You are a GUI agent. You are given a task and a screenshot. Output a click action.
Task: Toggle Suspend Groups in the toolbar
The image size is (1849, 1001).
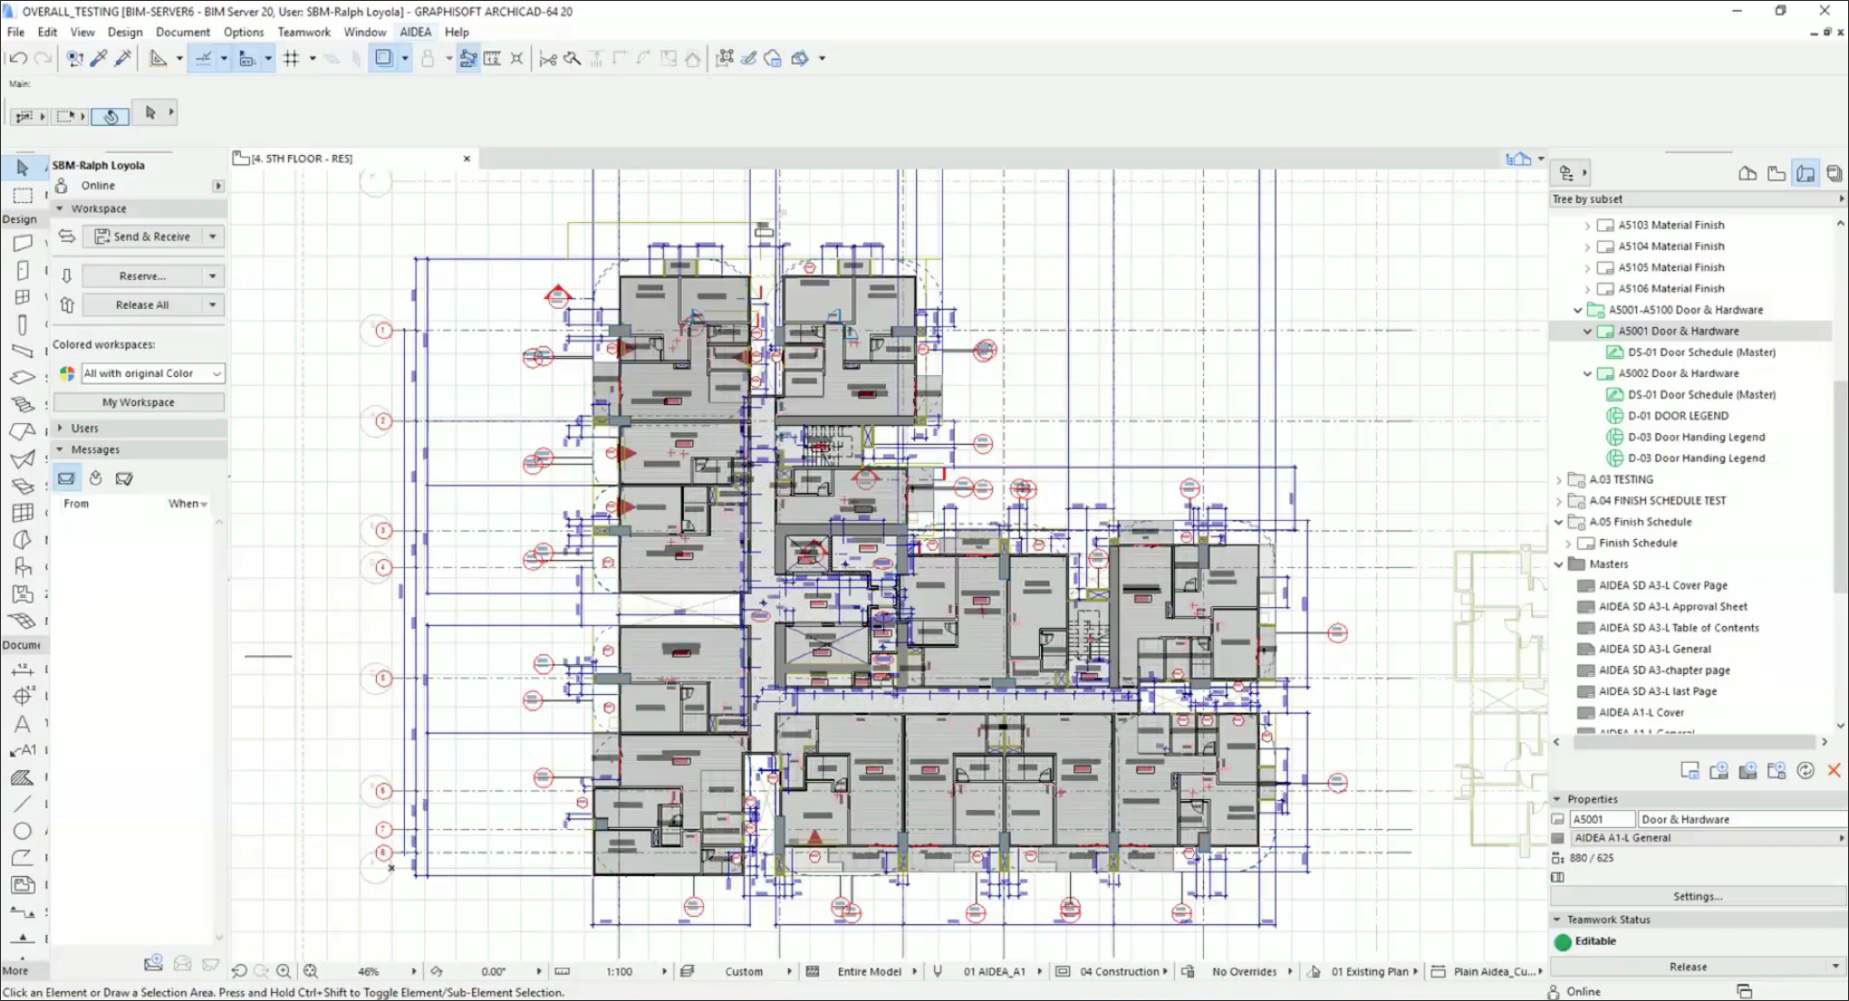[468, 58]
